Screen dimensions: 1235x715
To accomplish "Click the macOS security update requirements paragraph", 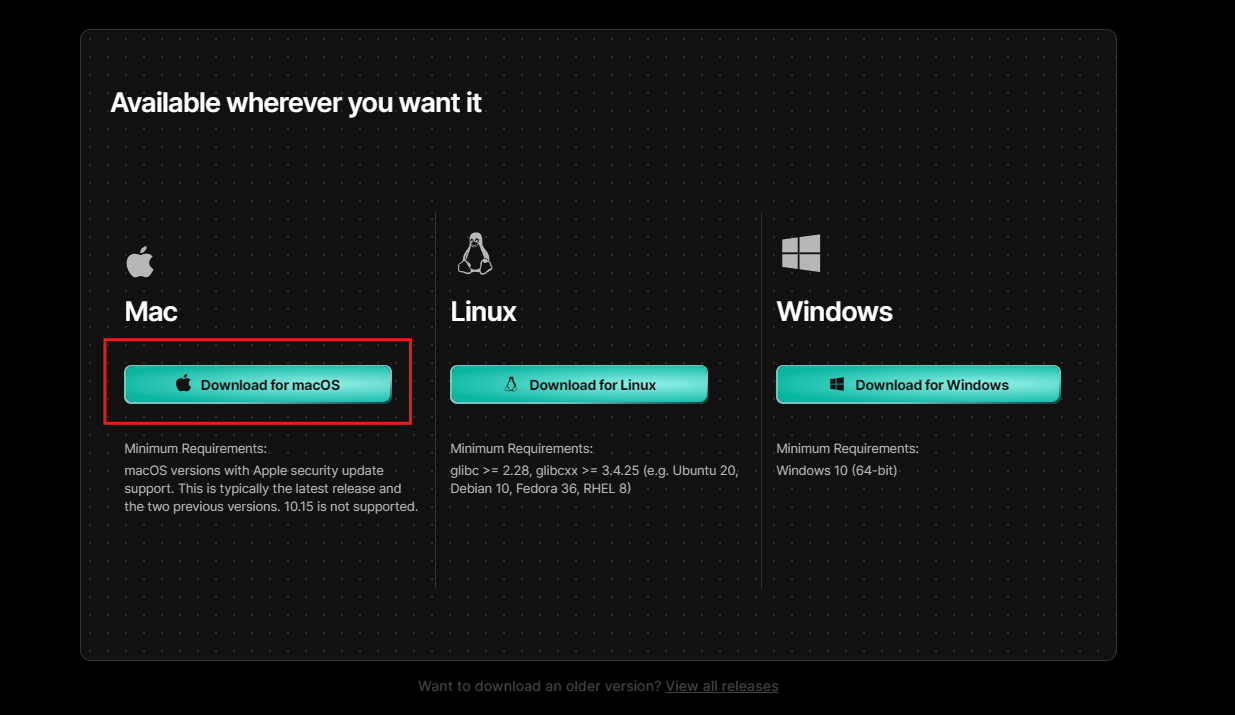I will pos(271,488).
